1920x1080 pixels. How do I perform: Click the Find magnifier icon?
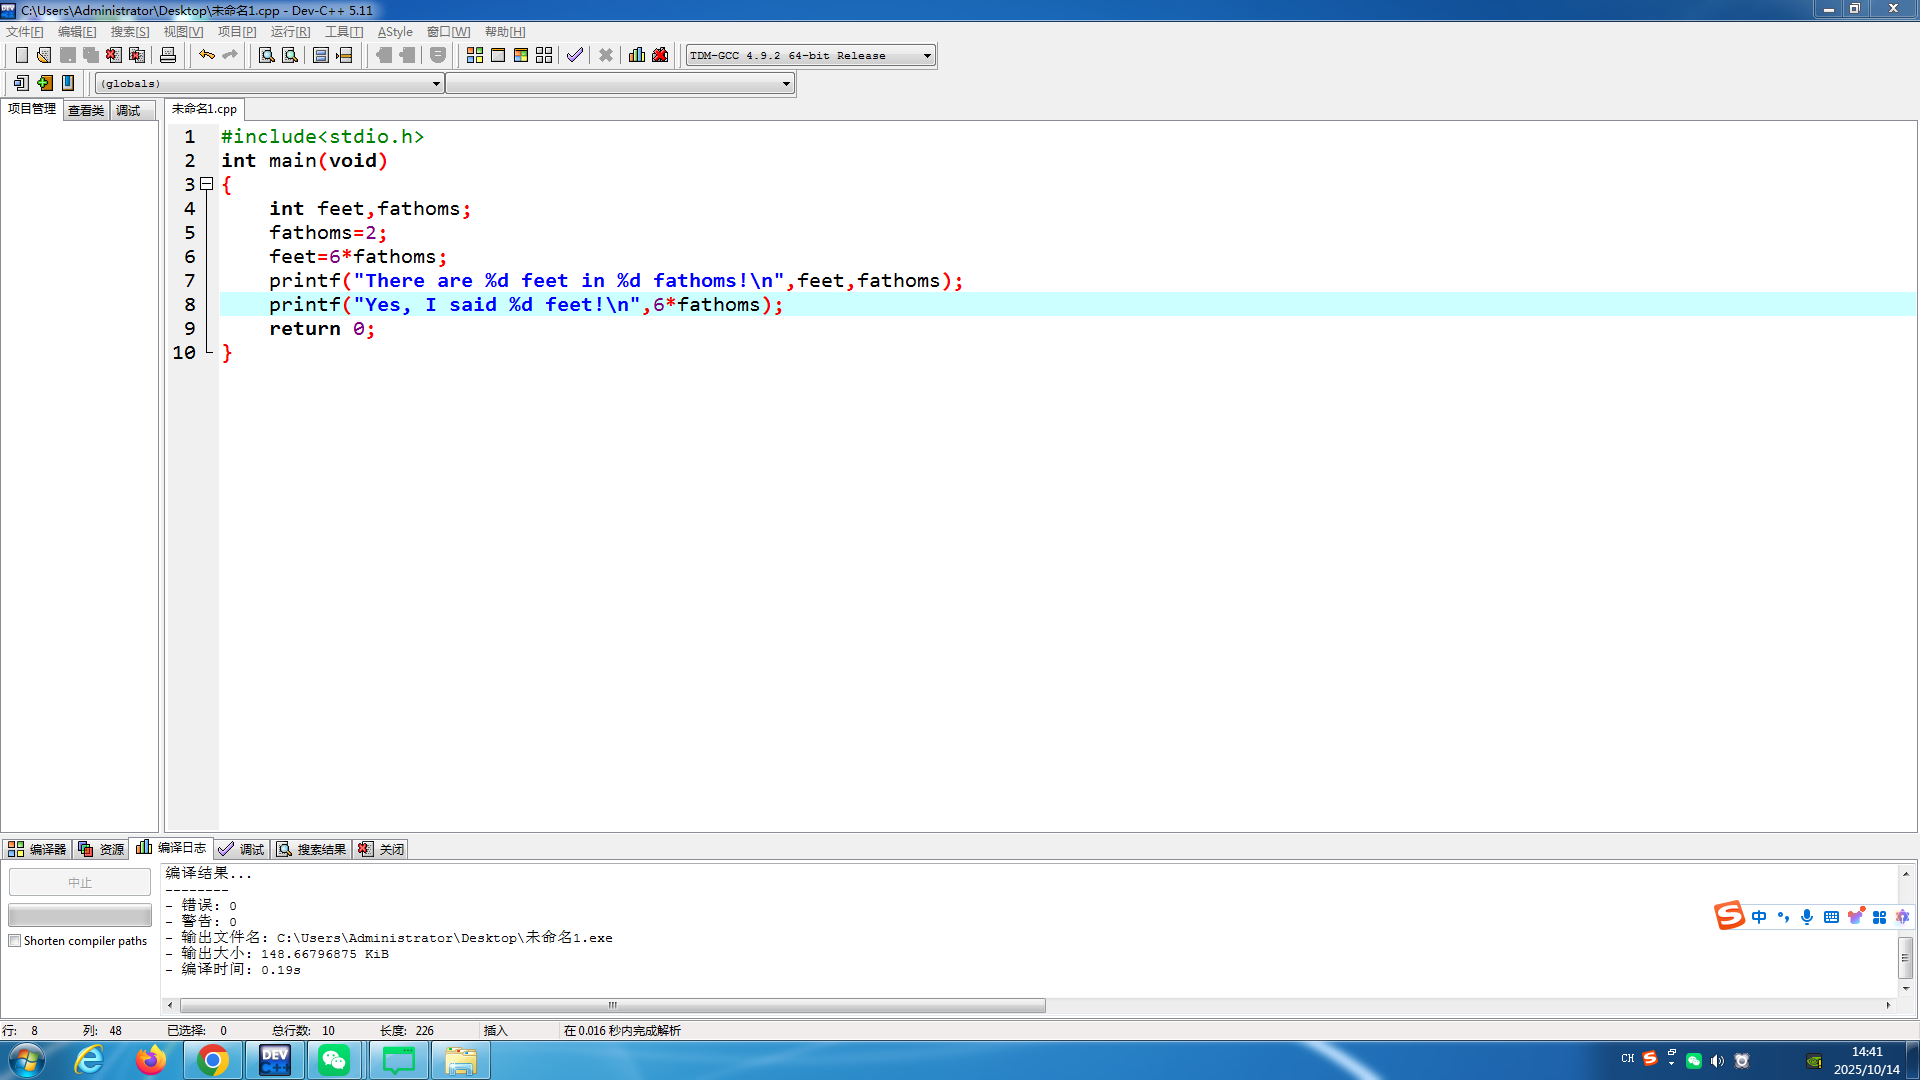[267, 55]
